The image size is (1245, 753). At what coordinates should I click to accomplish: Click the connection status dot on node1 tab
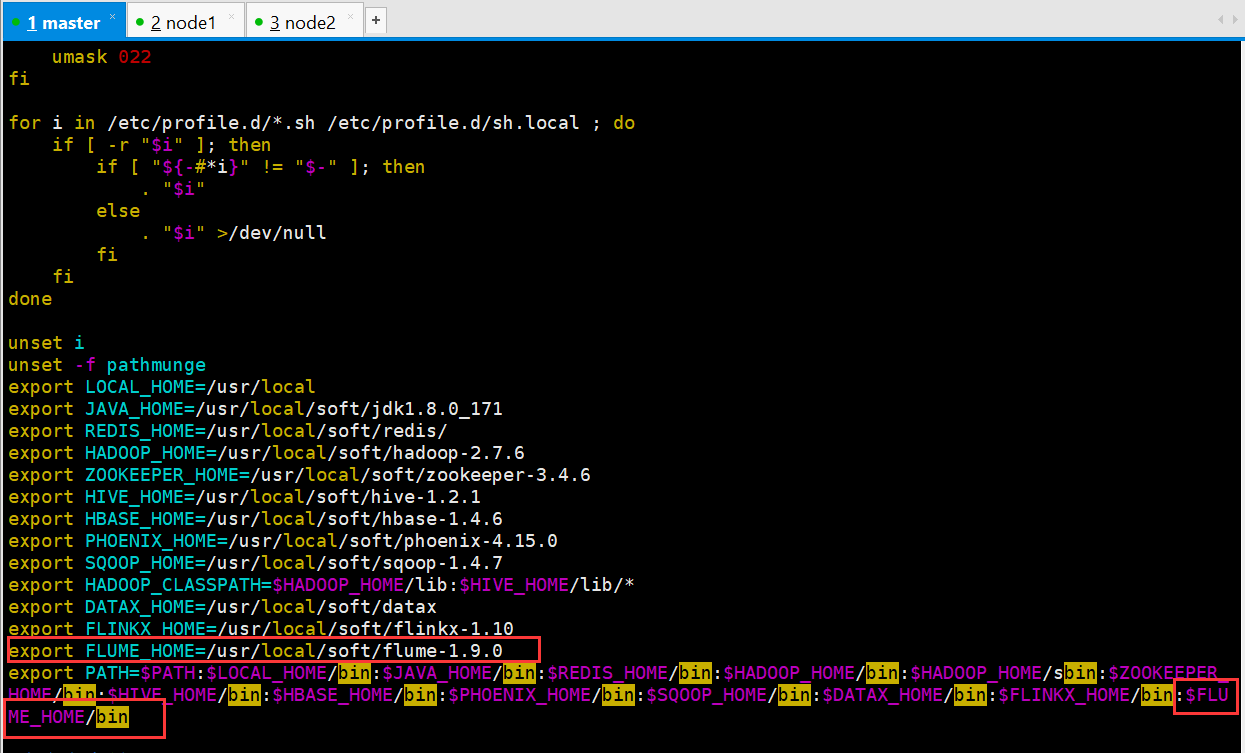(x=139, y=21)
